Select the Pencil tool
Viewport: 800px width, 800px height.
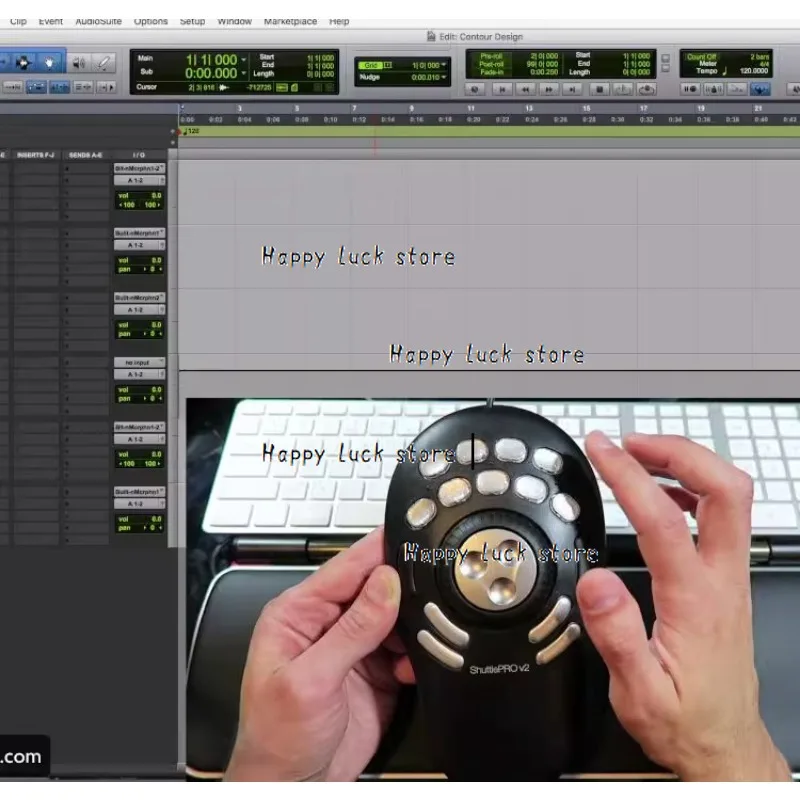(104, 62)
